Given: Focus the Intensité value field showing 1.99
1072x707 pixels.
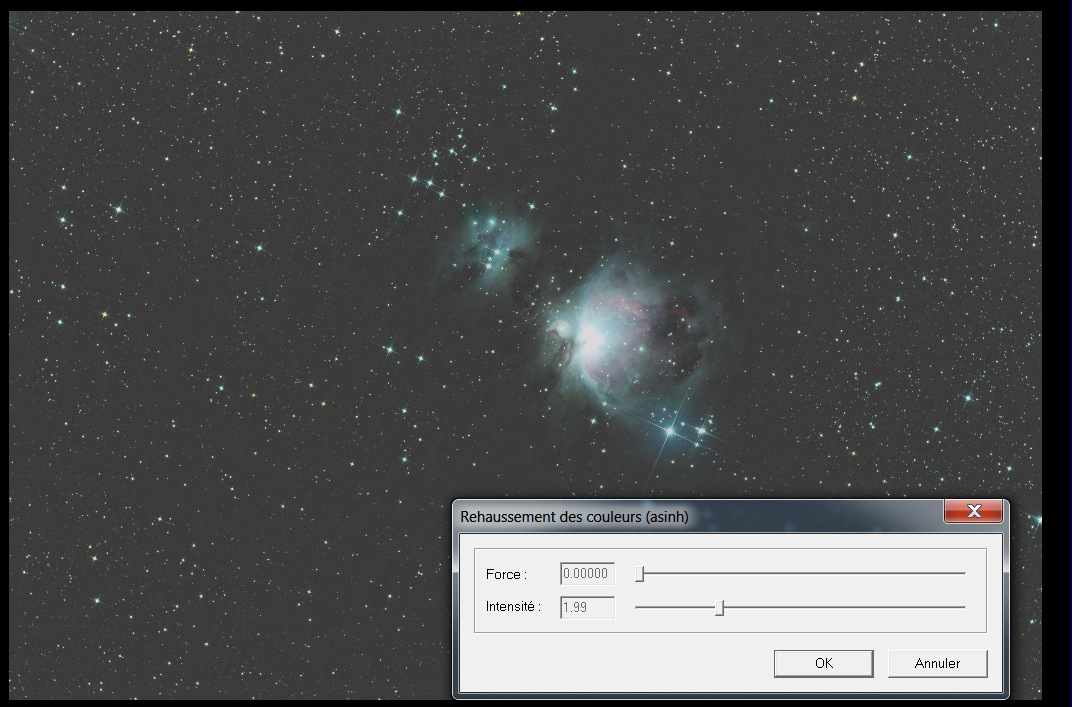Looking at the screenshot, I should click(x=587, y=607).
